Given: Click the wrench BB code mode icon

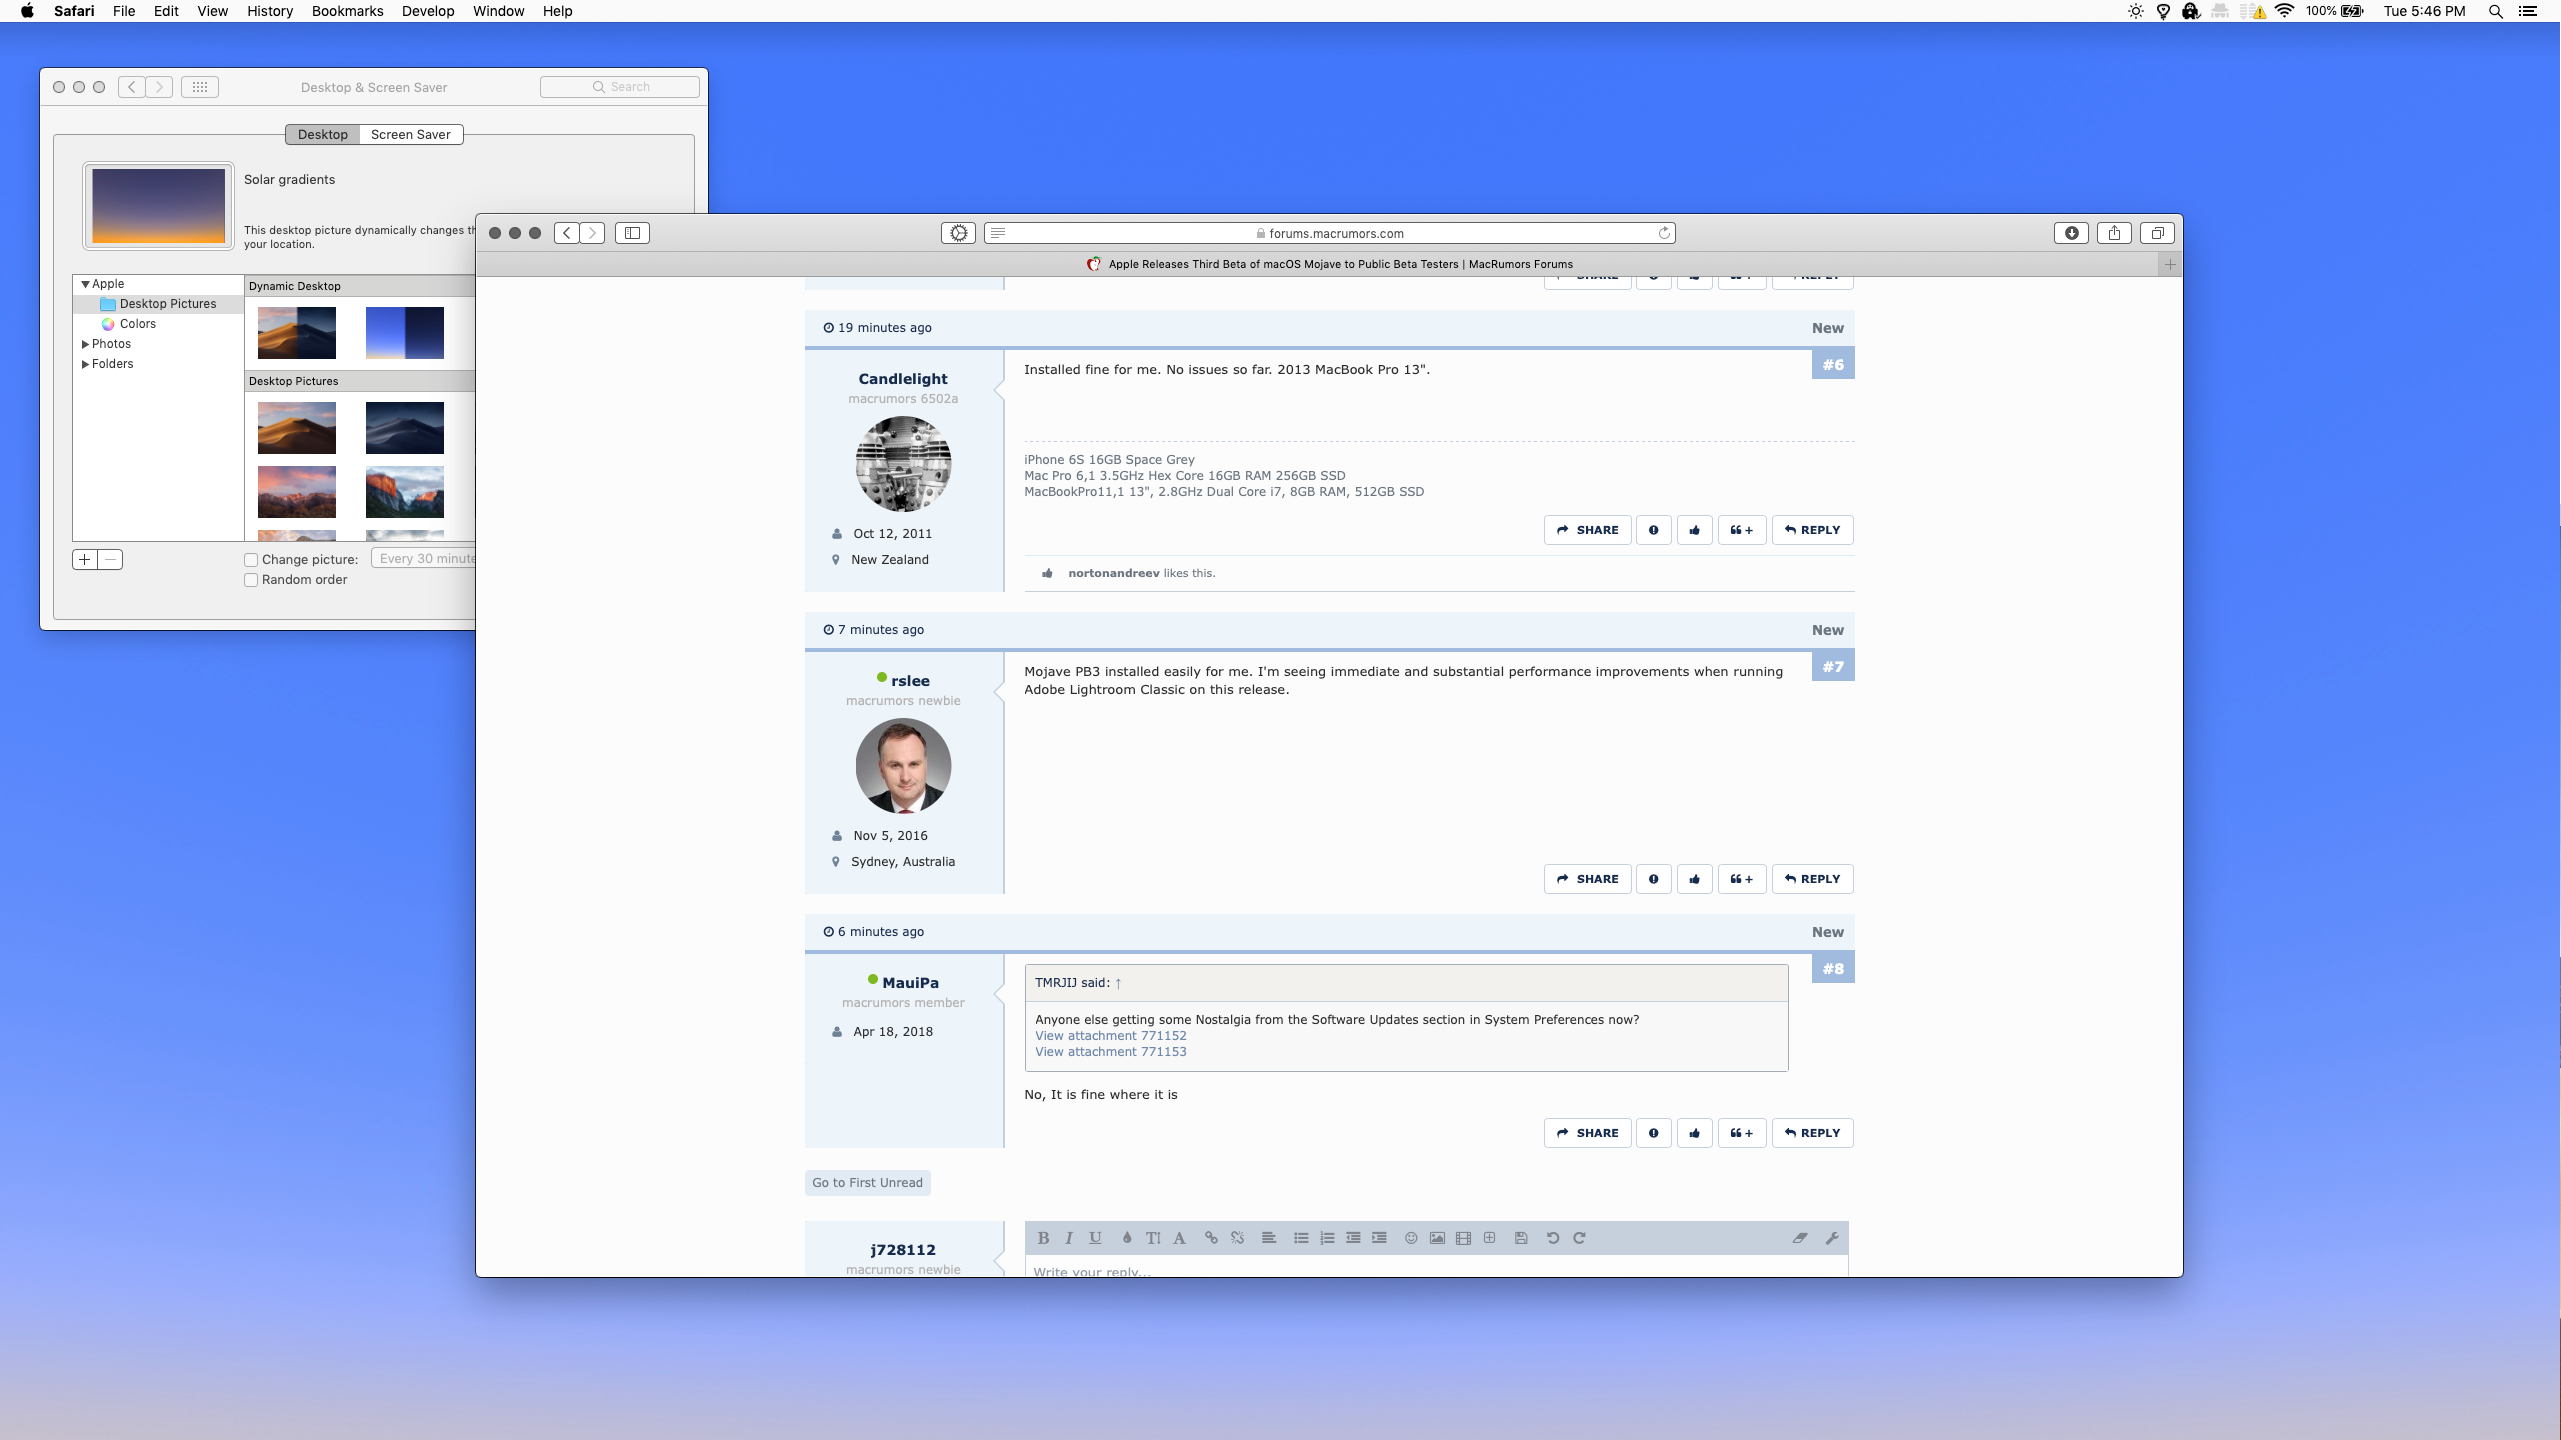Looking at the screenshot, I should [x=1832, y=1238].
